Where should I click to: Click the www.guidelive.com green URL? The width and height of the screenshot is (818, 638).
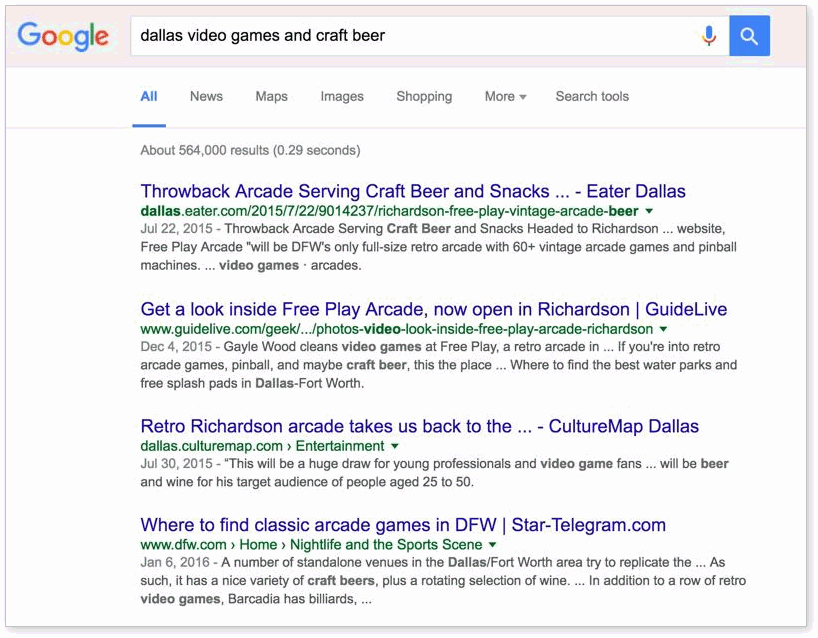pyautogui.click(x=396, y=329)
